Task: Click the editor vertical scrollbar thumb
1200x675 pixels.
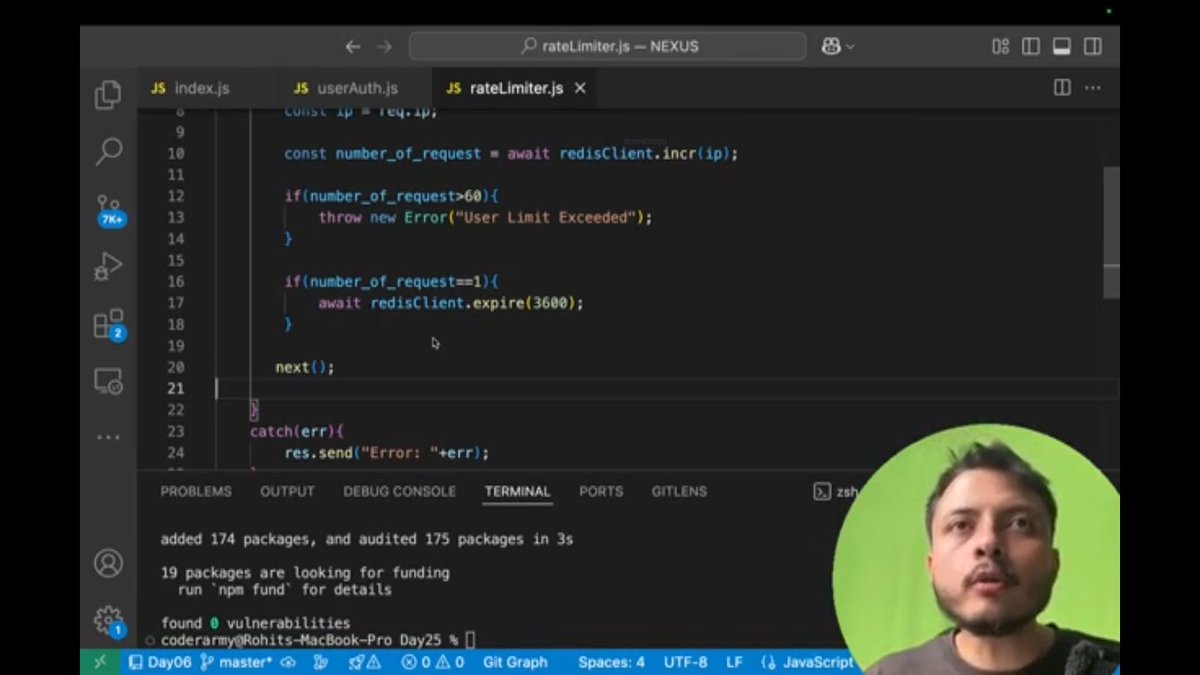Action: (1111, 232)
